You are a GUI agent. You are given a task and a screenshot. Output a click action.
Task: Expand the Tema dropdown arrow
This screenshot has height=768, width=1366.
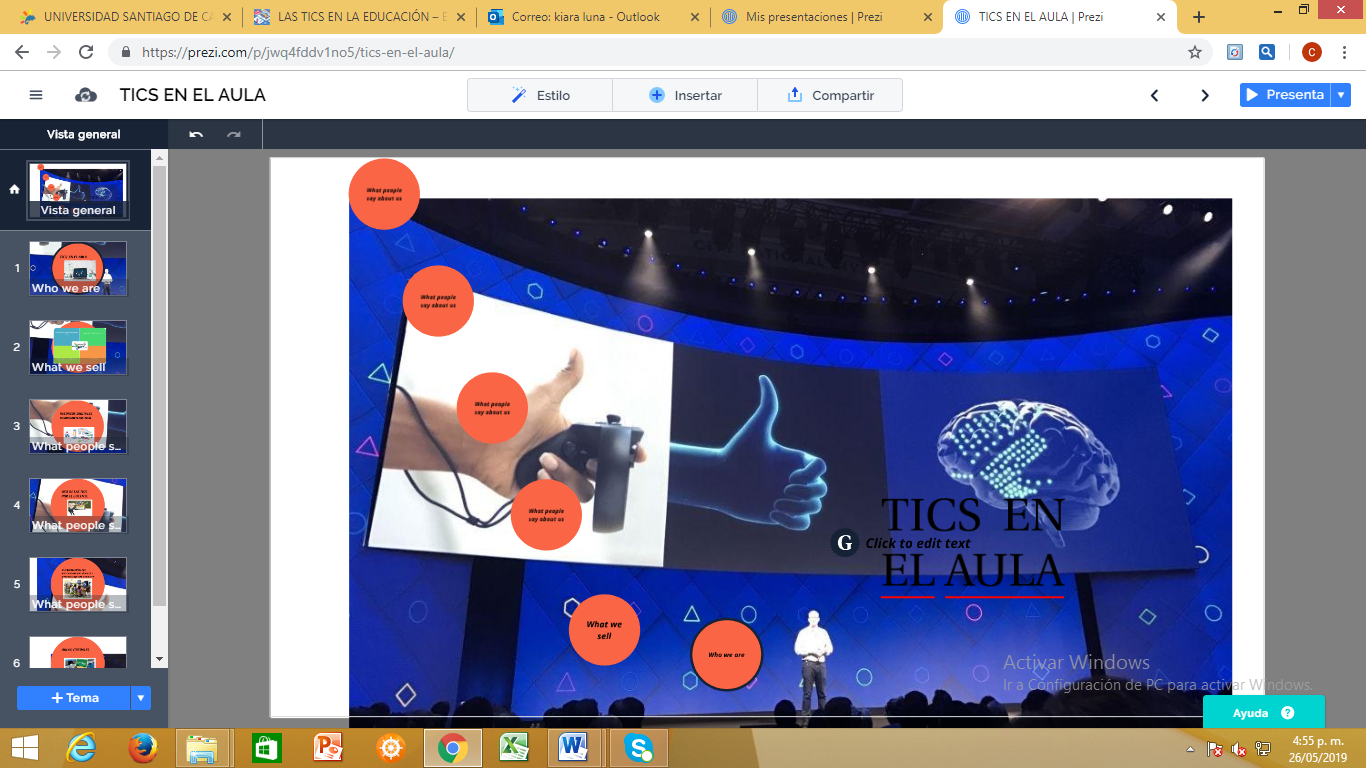(x=141, y=698)
